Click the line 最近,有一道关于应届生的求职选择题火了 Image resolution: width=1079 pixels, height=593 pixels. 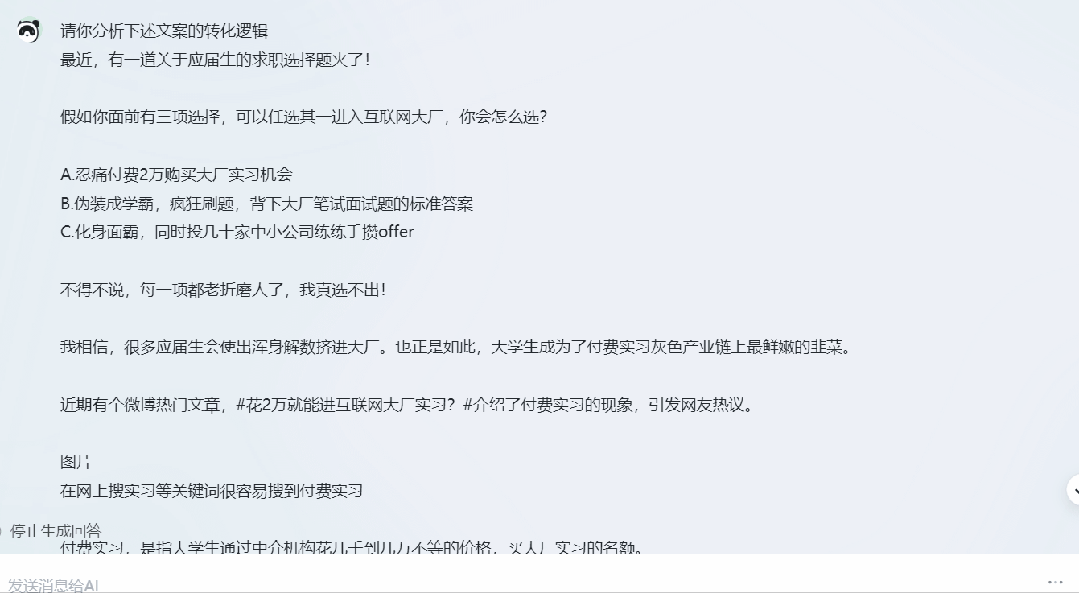coord(215,60)
